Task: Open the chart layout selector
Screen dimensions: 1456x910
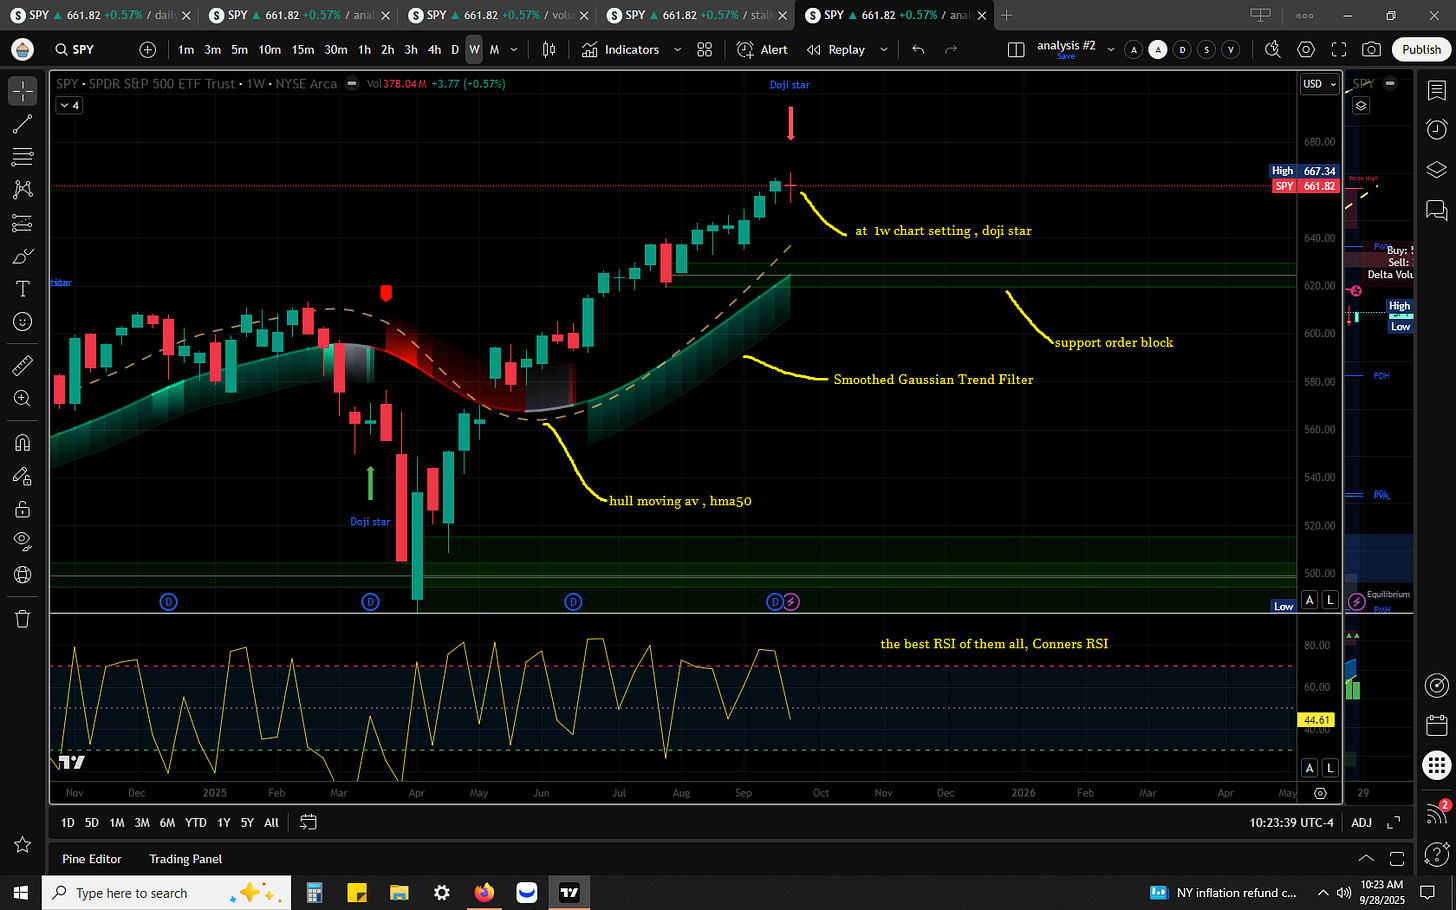Action: 1016,49
